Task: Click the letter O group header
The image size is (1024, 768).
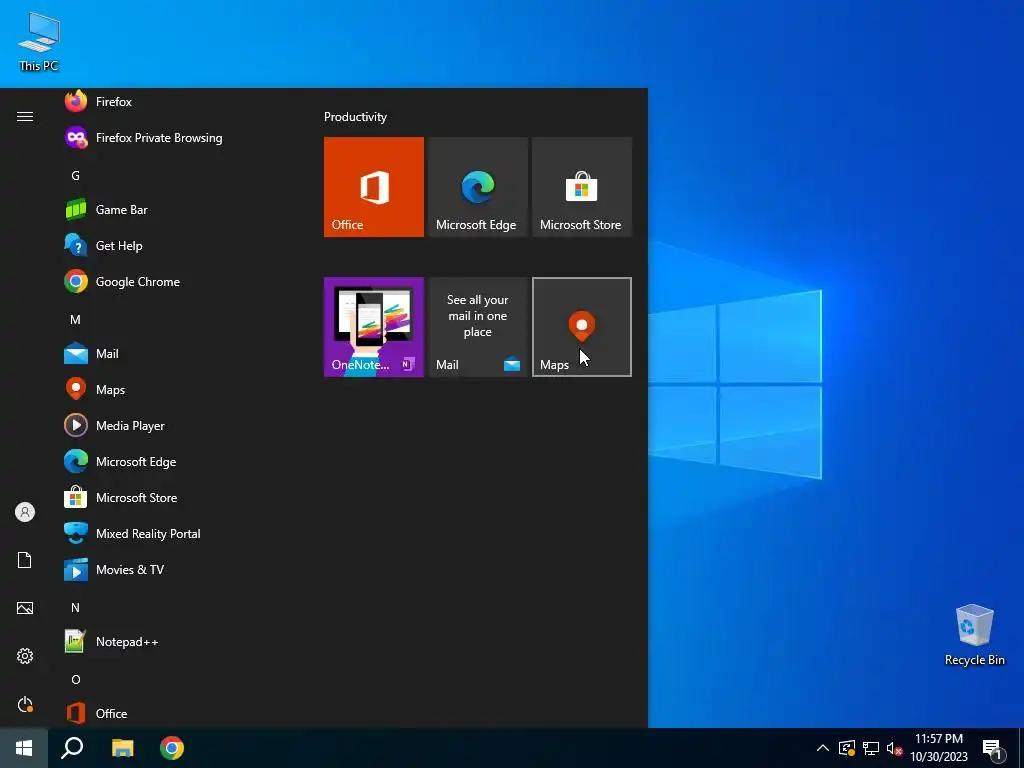Action: tap(75, 679)
